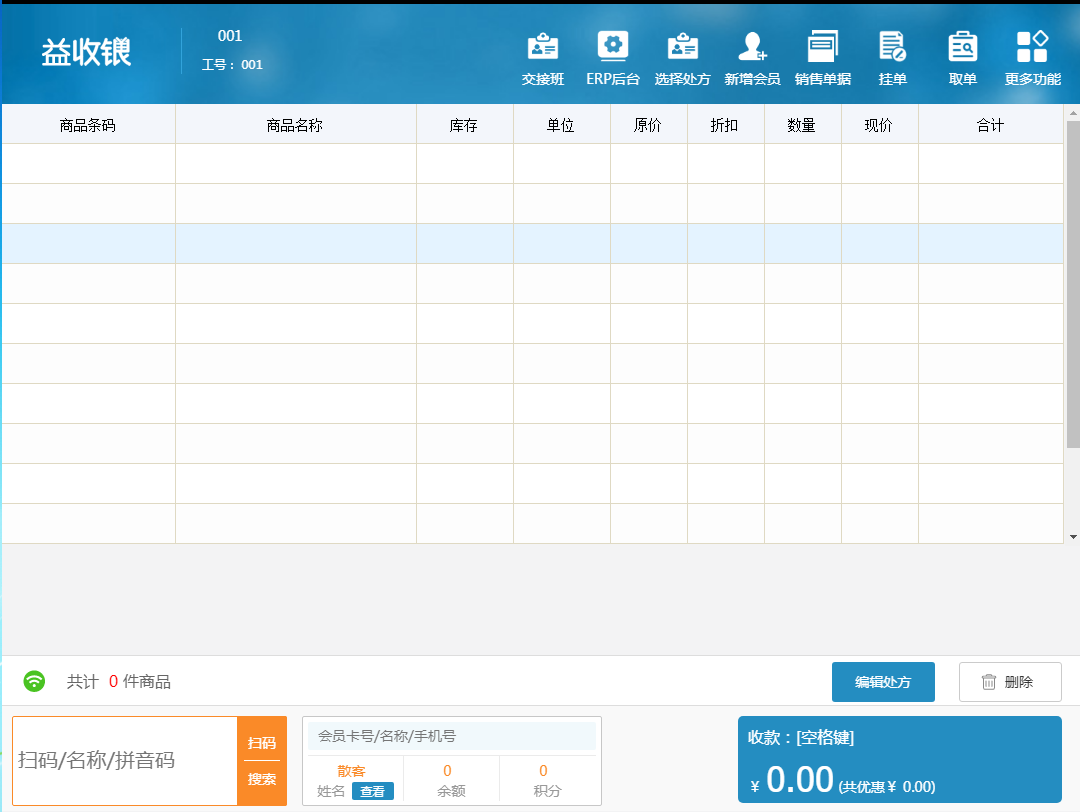Viewport: 1080px width, 812px height.
Task: Click the 会员卡号/名称/手机号 member input field
Action: 450,736
